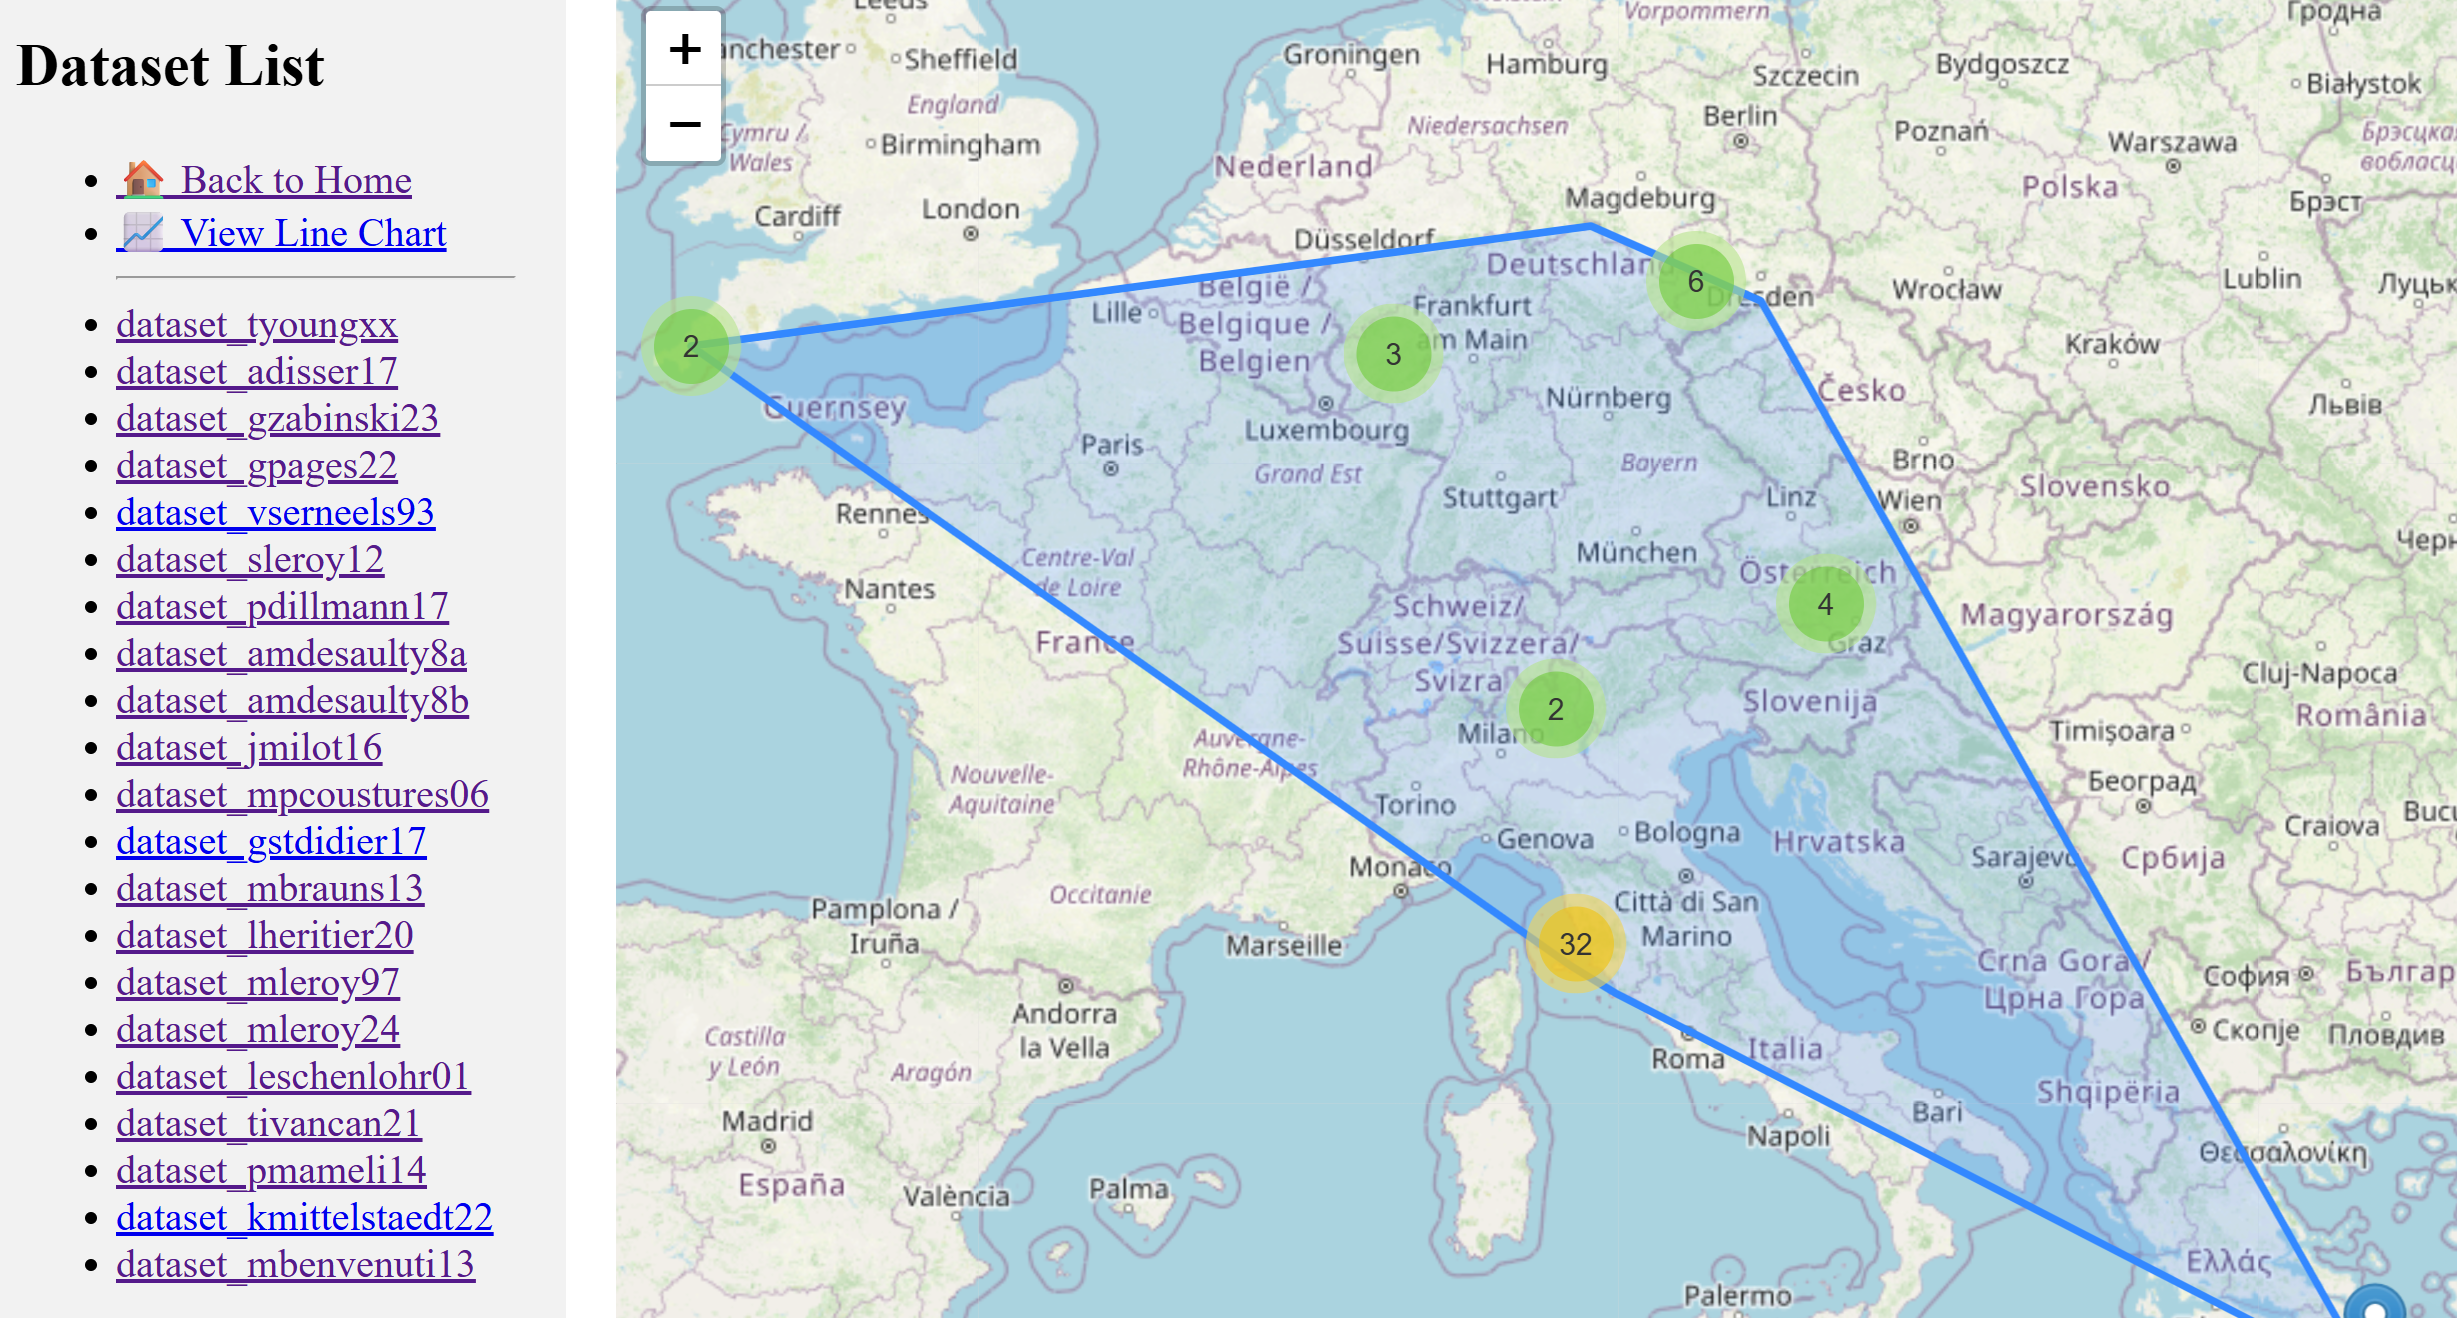Click the cluster marker 2 near Milano
The width and height of the screenshot is (2457, 1318).
1555,709
